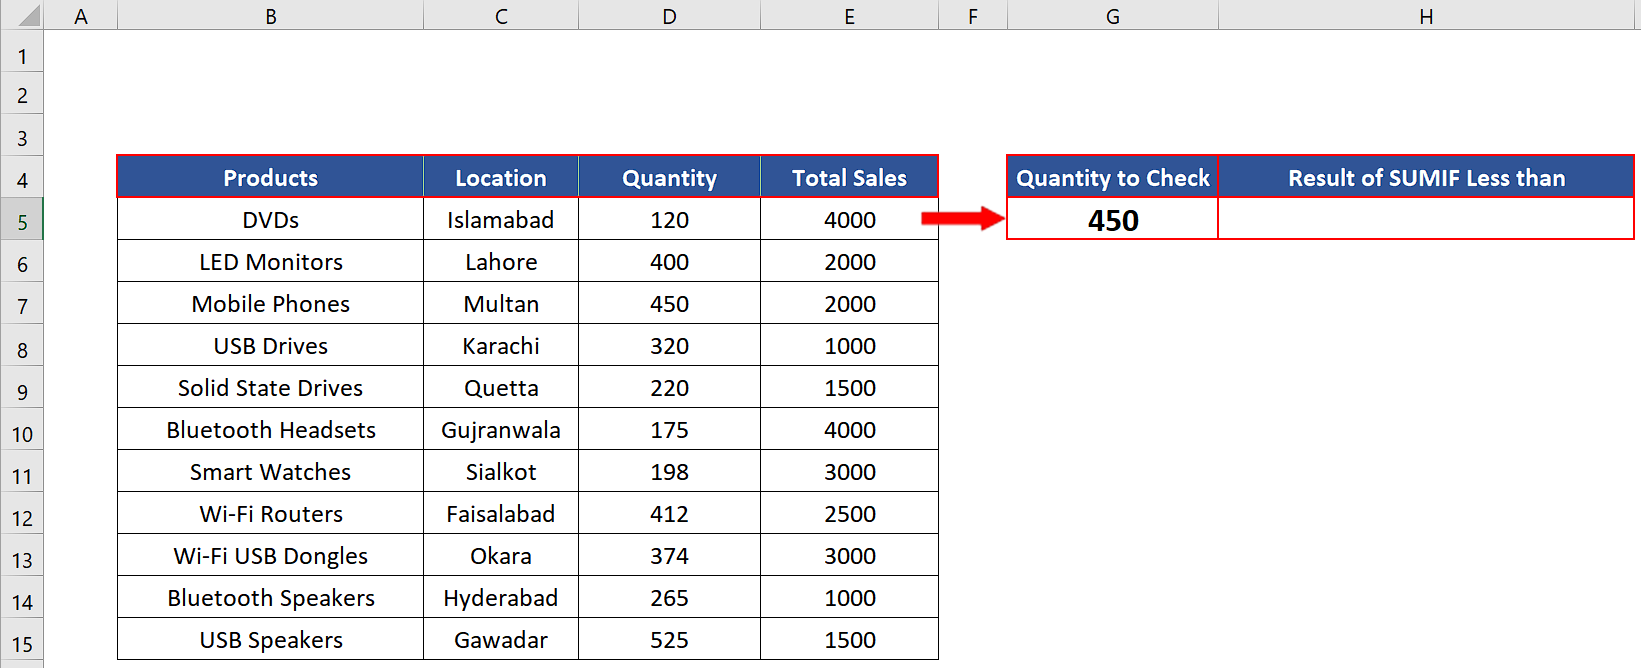Select quantity 320 for USB Drives
The width and height of the screenshot is (1641, 668).
(x=669, y=345)
